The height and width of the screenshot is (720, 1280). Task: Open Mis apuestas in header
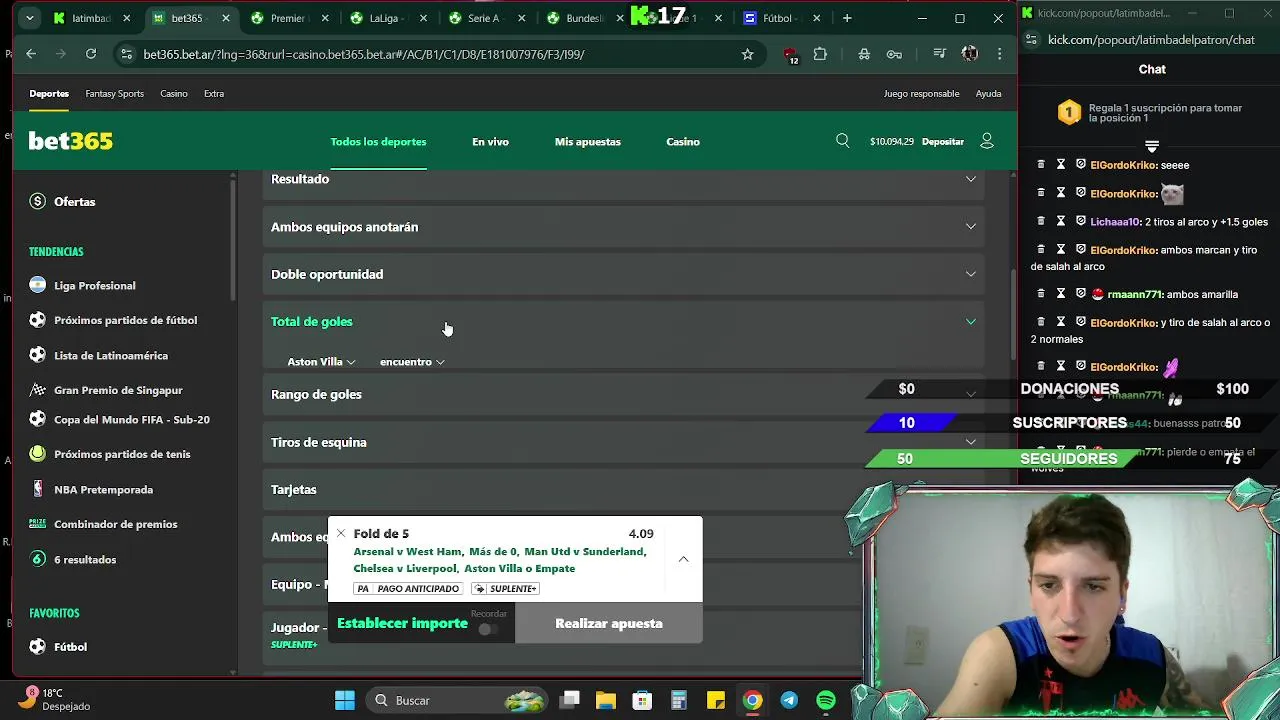pos(588,141)
